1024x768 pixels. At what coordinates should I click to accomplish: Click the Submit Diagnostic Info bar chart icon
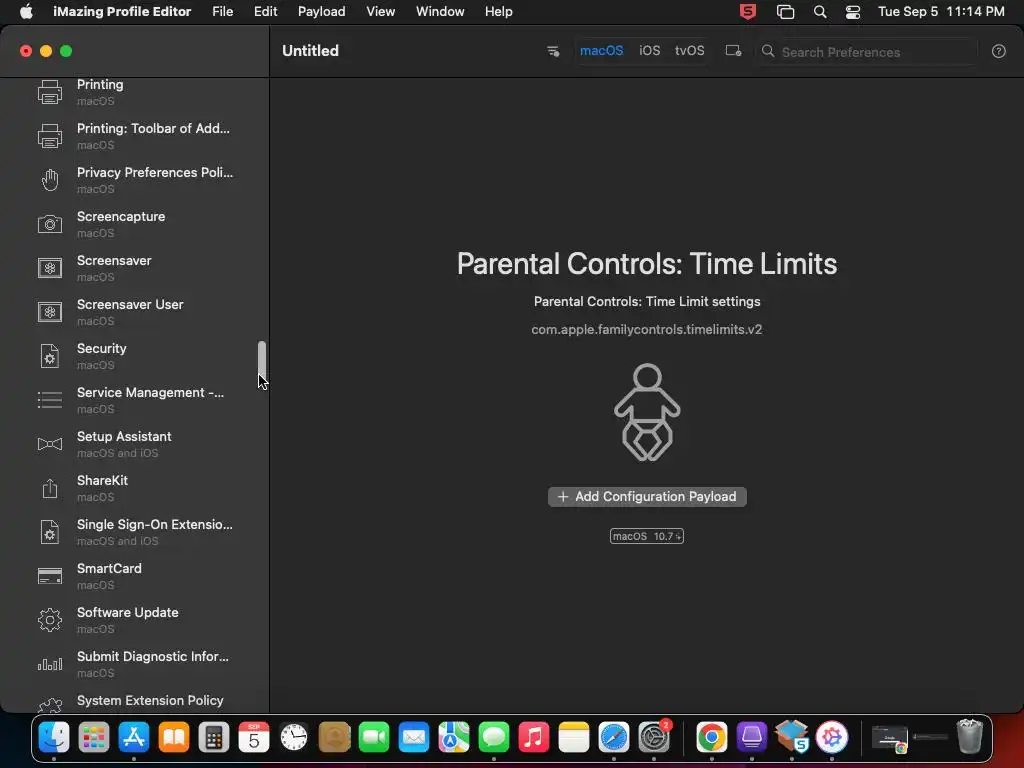pos(50,664)
